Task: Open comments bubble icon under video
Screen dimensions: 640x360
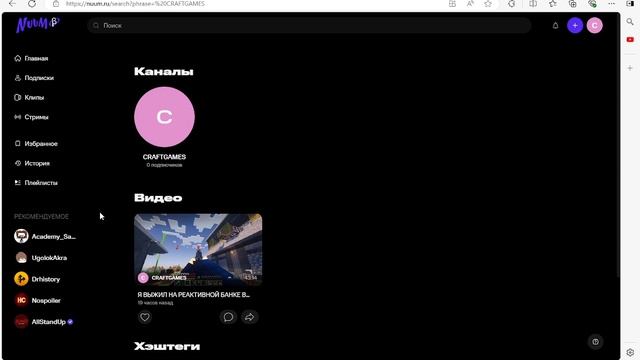Action: [x=228, y=317]
